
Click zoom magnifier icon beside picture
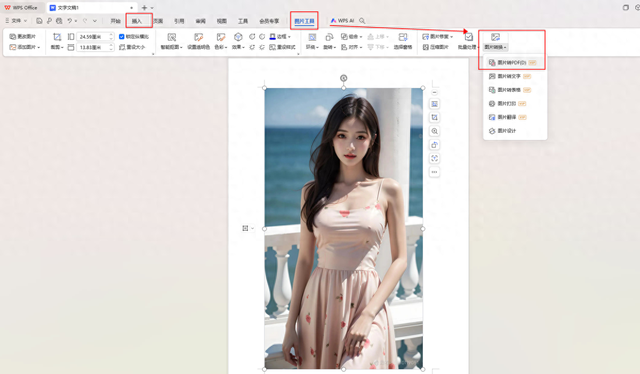434,131
